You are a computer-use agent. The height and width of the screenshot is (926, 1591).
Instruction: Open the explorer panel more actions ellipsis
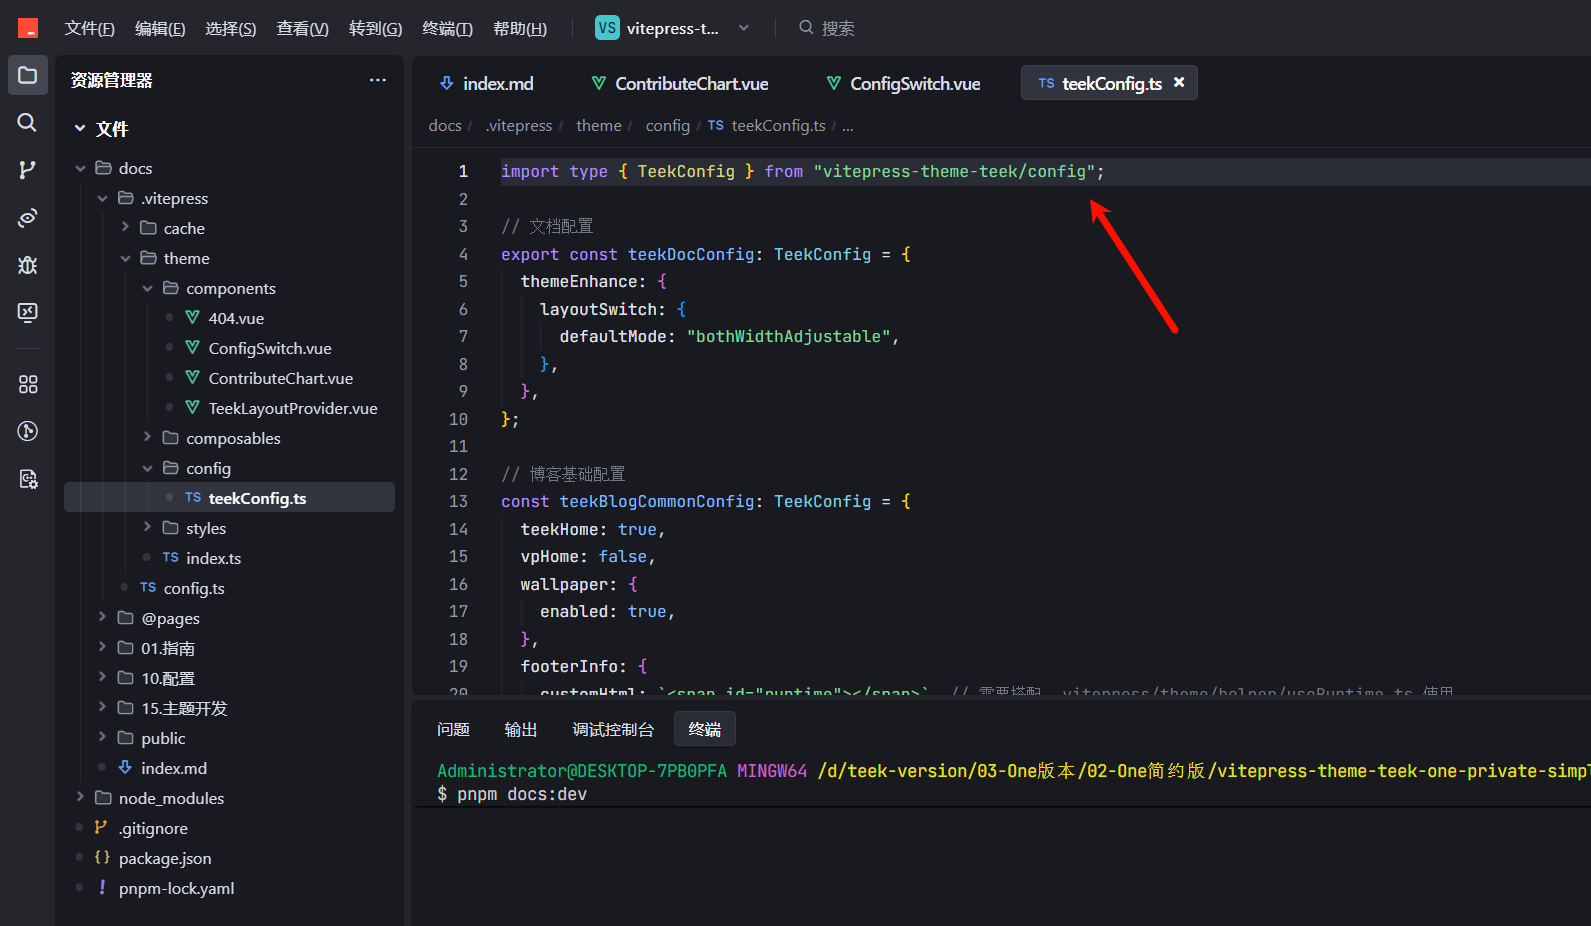pos(377,80)
